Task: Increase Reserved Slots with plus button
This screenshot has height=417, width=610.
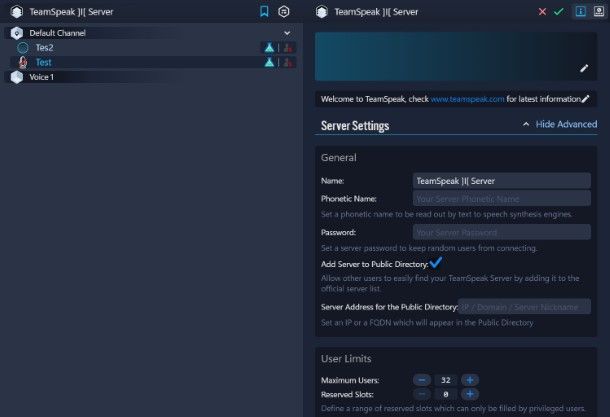Action: (x=470, y=394)
